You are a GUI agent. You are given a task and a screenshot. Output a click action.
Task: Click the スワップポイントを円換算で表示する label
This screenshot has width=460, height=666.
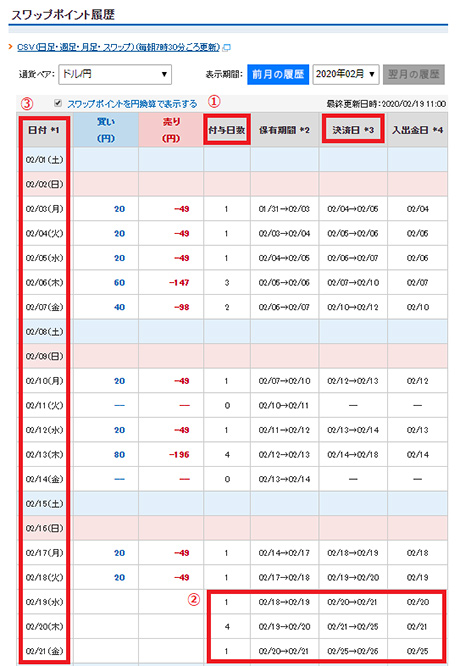pyautogui.click(x=132, y=104)
